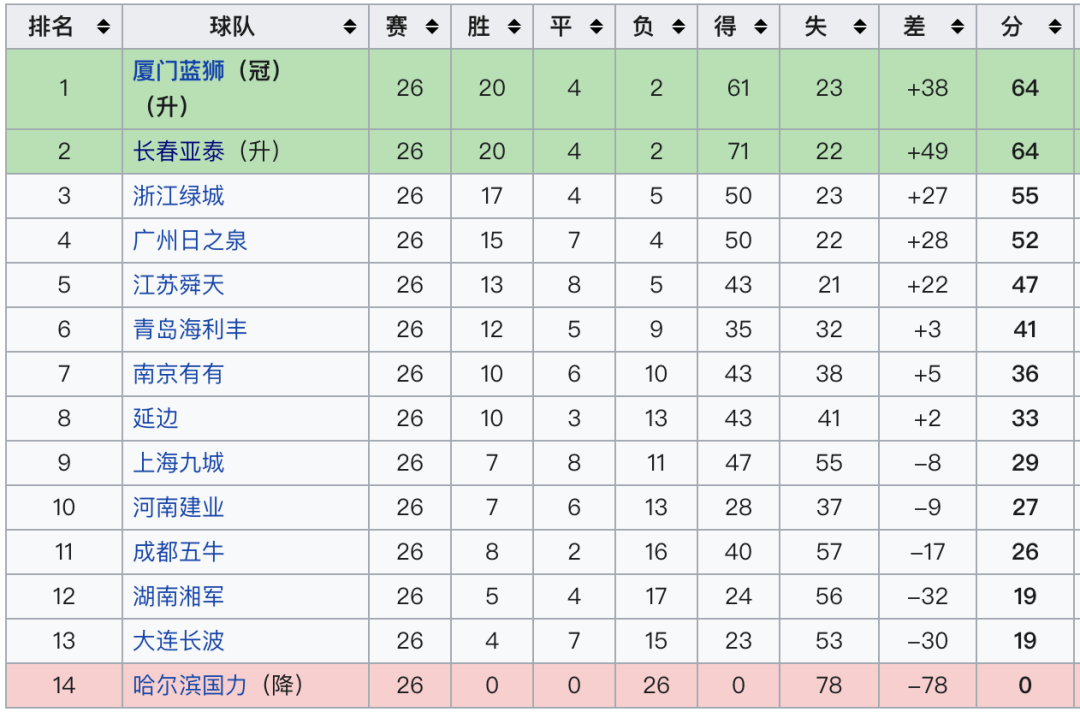Sort by 差 goal difference
Screen dimensions: 1080x712
(957, 28)
